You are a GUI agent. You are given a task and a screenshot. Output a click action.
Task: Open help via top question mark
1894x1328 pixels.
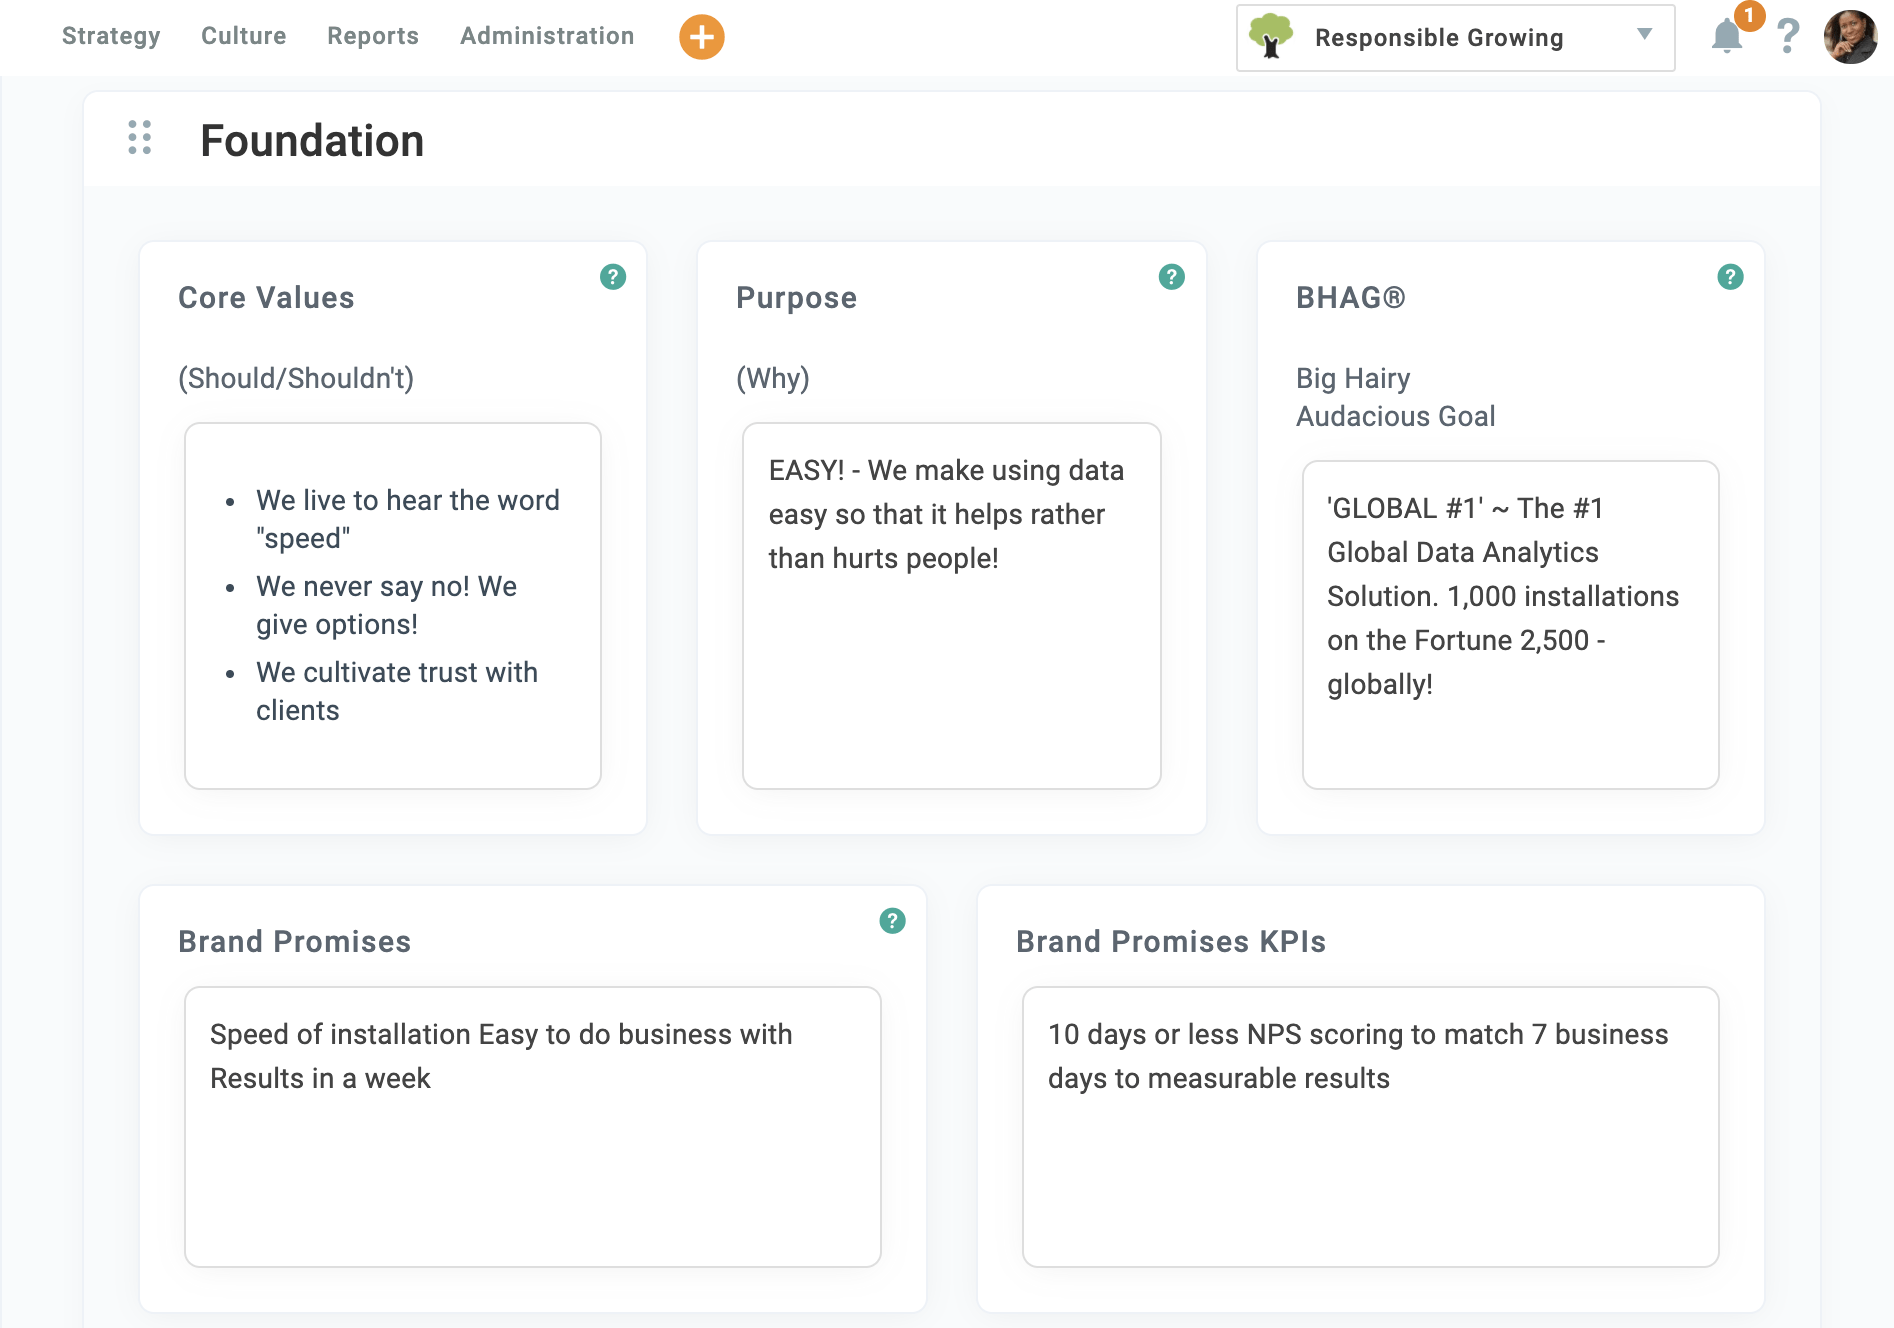pos(1787,37)
